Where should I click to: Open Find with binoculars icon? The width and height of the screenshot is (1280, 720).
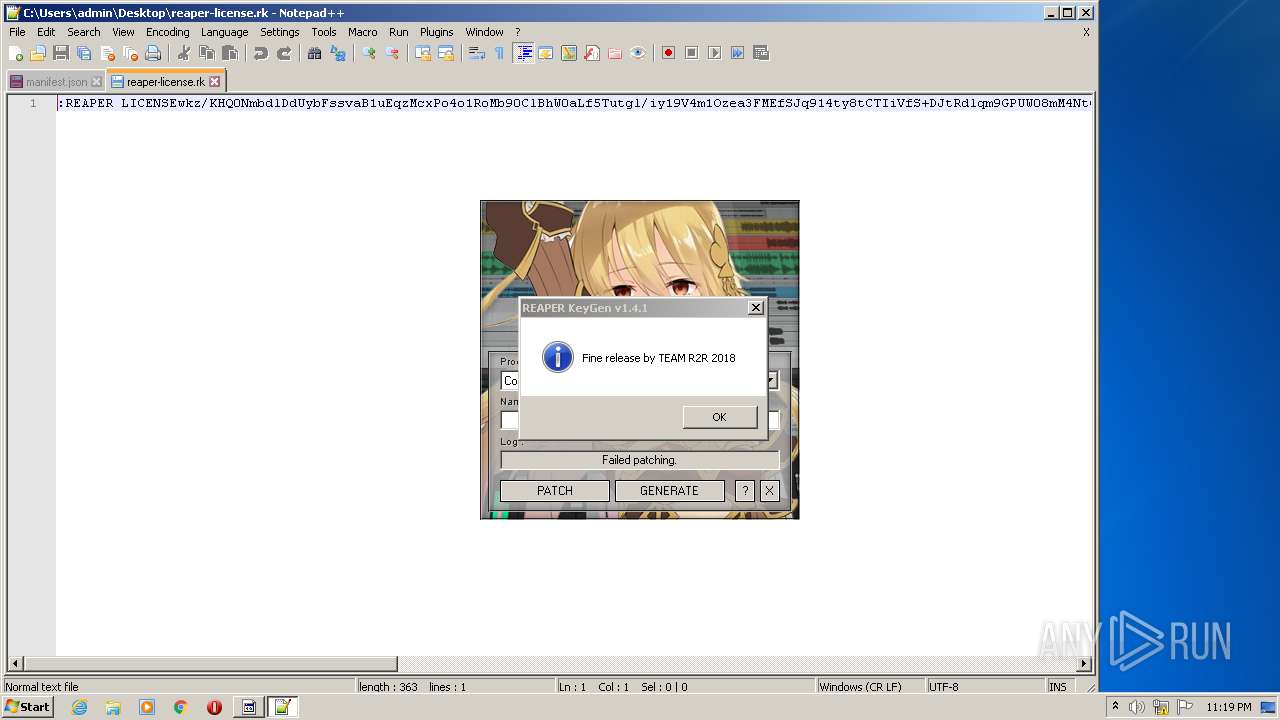tap(315, 53)
